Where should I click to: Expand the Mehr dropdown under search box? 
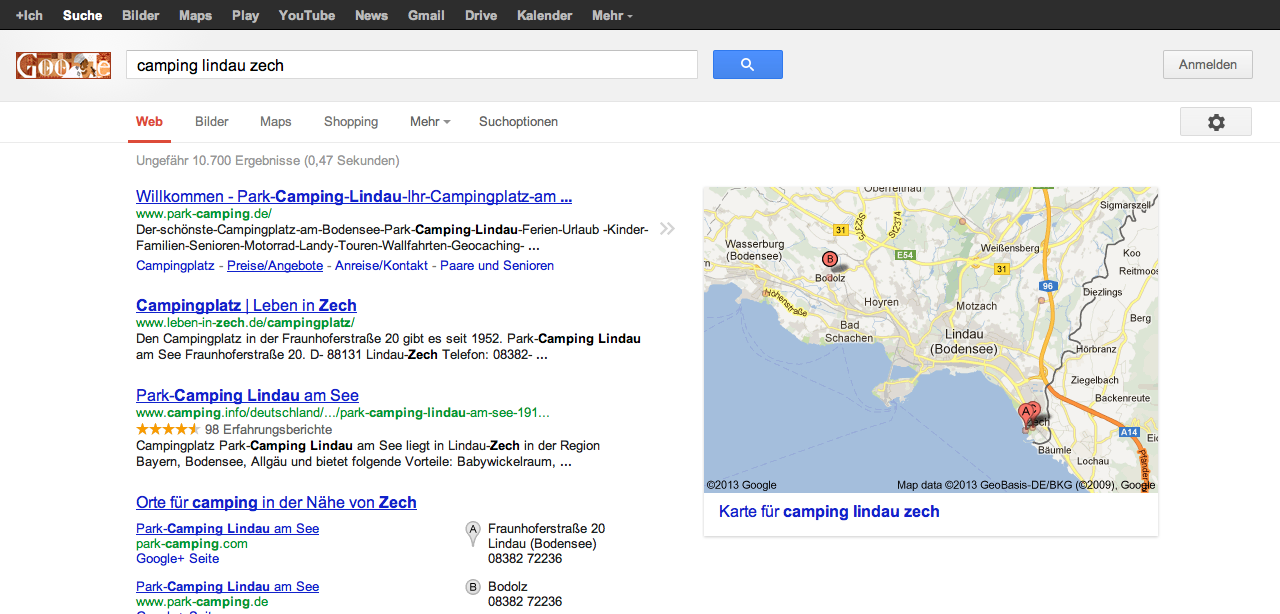(x=429, y=122)
